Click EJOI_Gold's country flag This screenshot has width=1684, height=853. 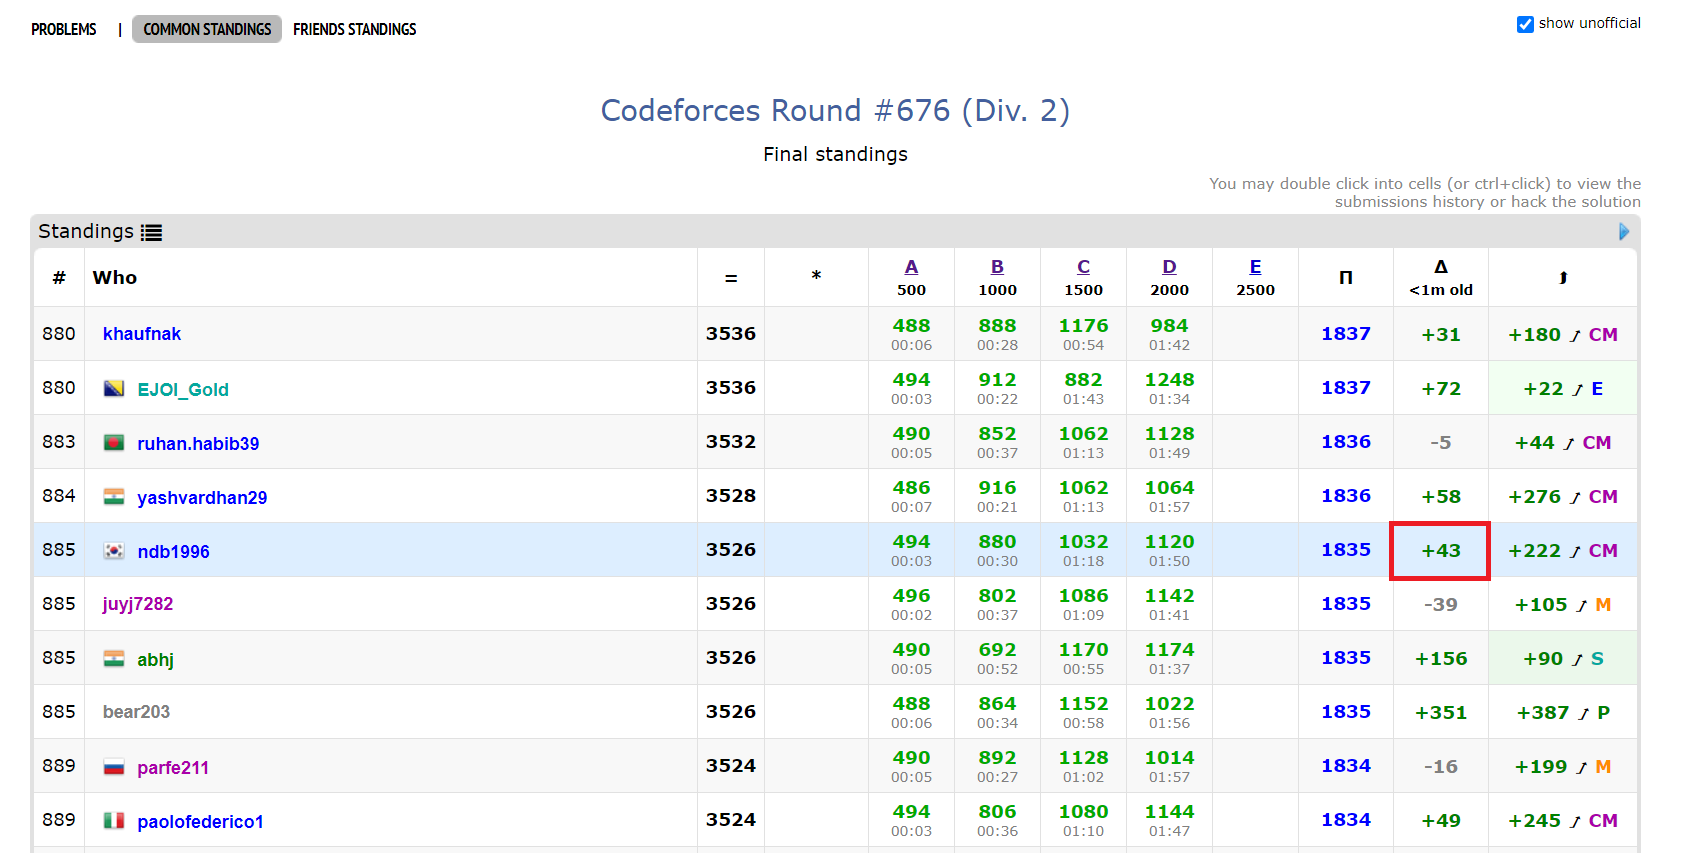point(114,388)
